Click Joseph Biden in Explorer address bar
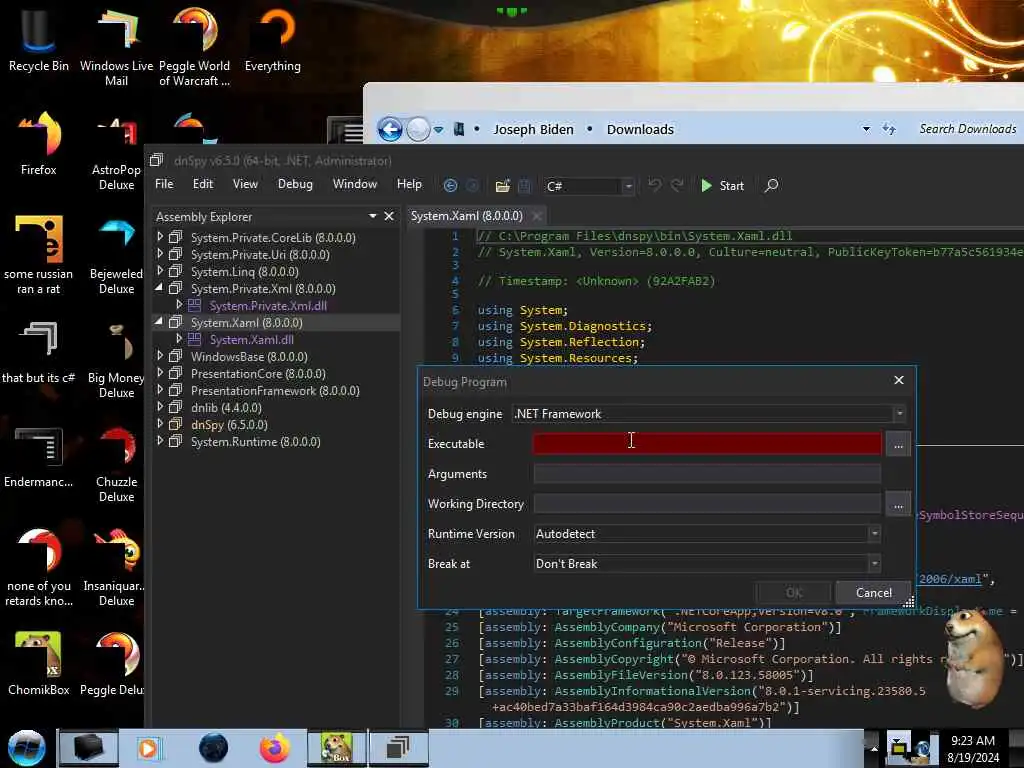The height and width of the screenshot is (768, 1024). [533, 129]
